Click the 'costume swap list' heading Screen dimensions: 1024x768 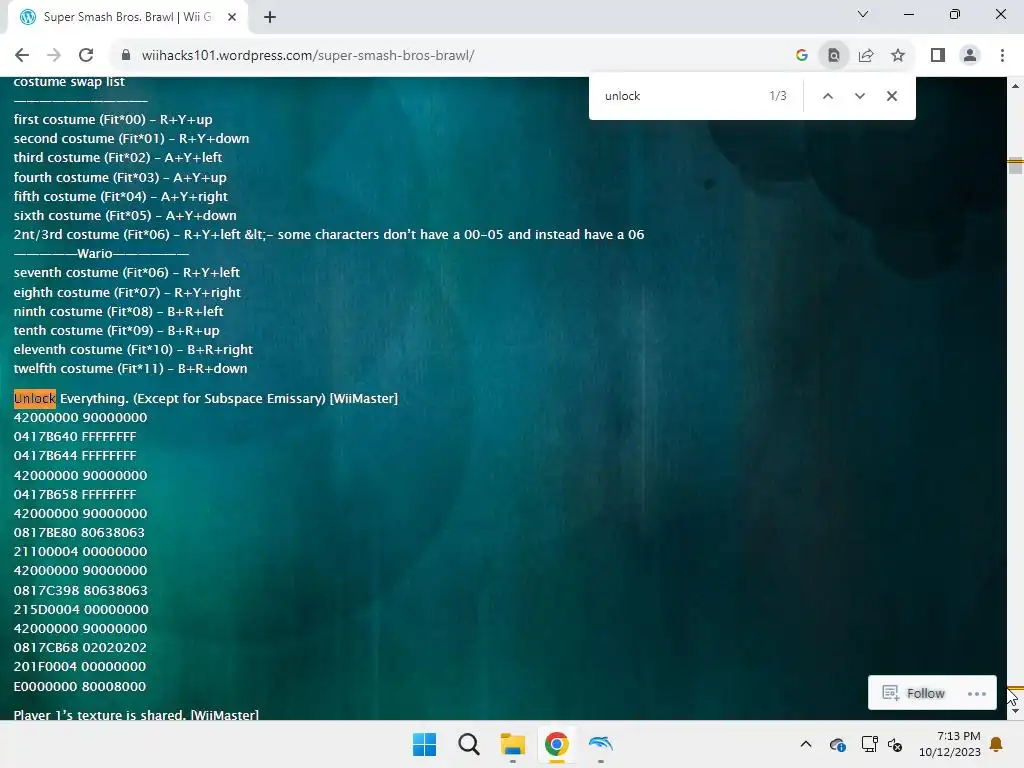point(69,82)
